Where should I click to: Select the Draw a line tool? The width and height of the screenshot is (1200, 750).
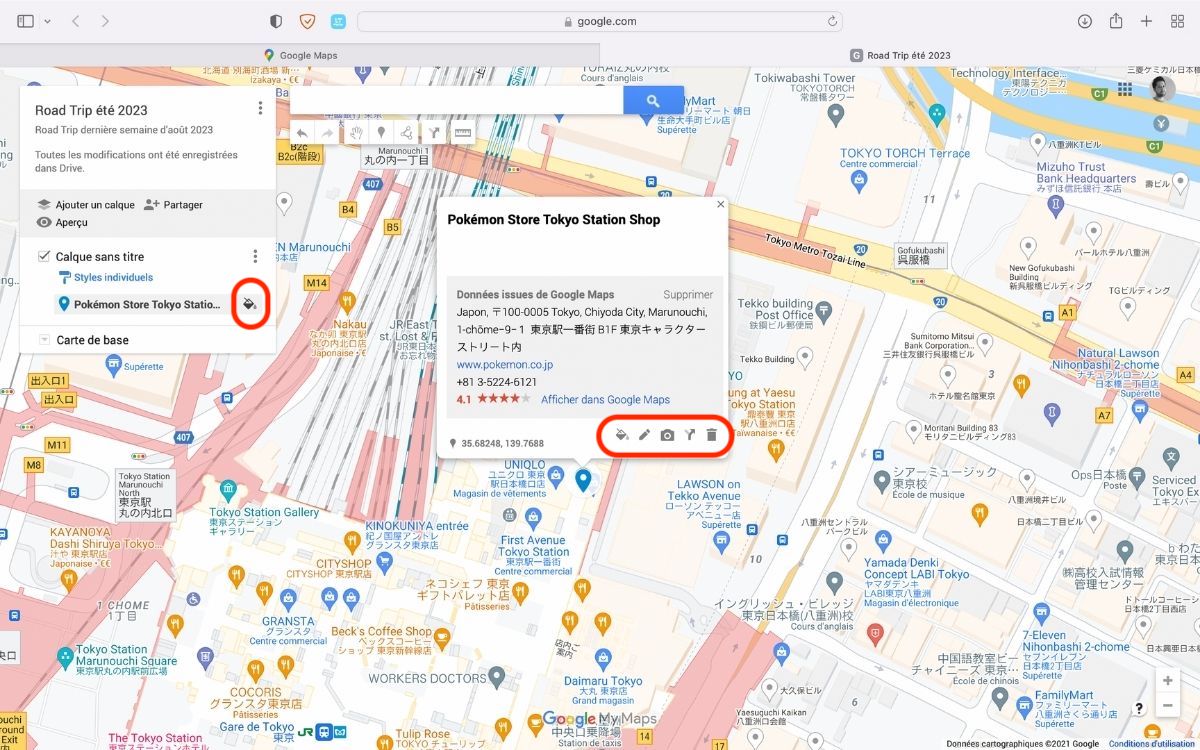point(406,132)
